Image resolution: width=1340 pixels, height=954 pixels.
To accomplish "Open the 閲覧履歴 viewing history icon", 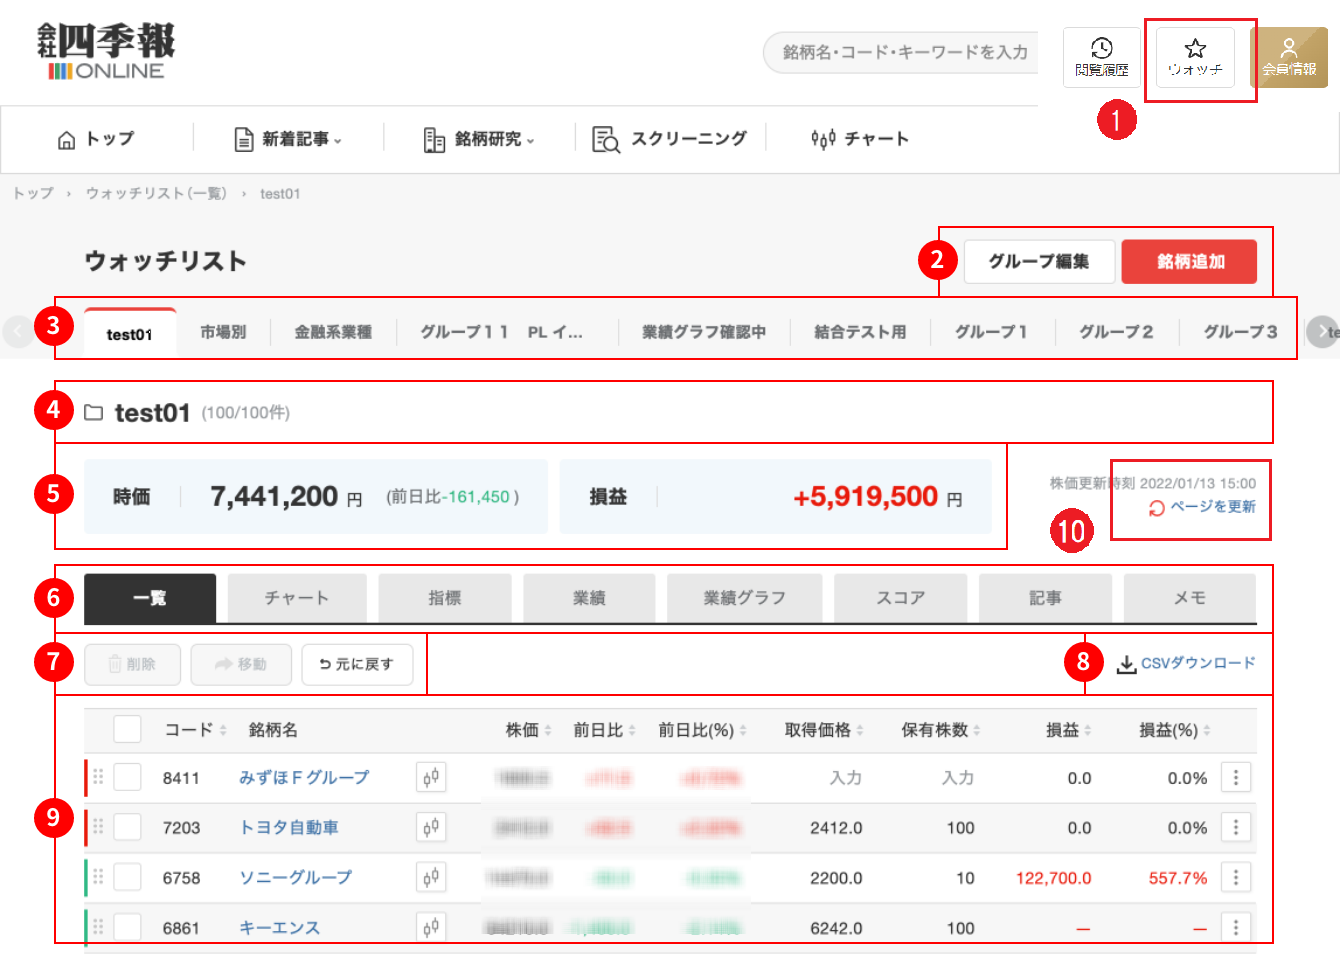I will coord(1101,52).
